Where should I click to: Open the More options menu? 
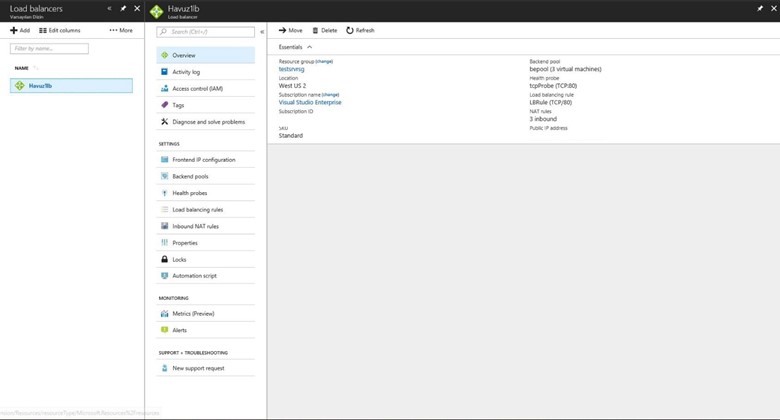121,30
